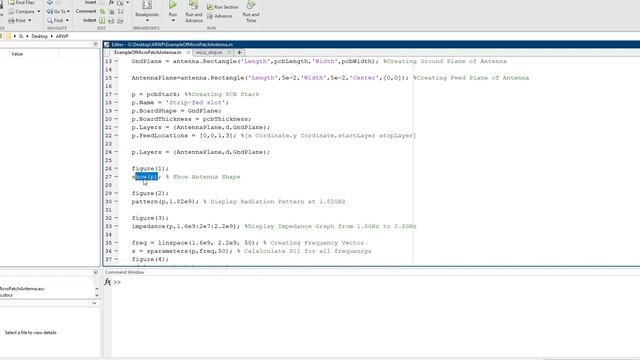Switch to the micro_strip.m tab
The width and height of the screenshot is (640, 360).
tap(209, 53)
